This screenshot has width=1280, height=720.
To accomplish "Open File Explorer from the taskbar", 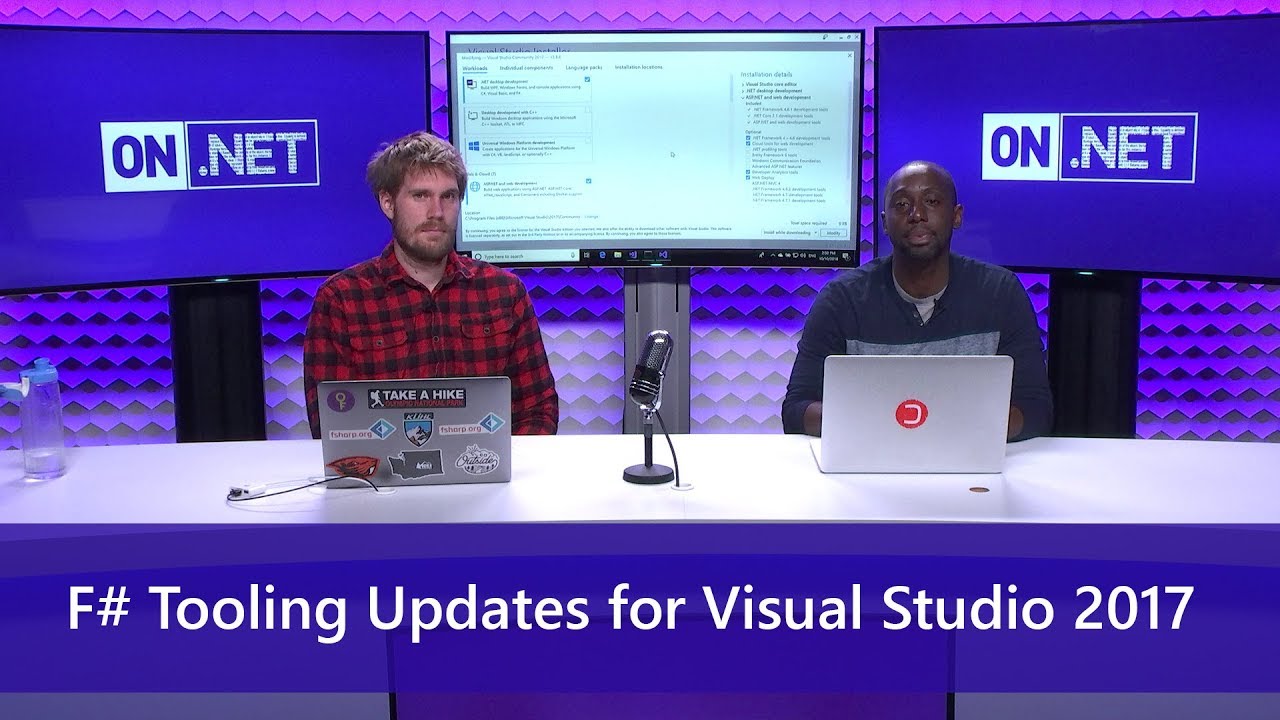I will pos(618,255).
